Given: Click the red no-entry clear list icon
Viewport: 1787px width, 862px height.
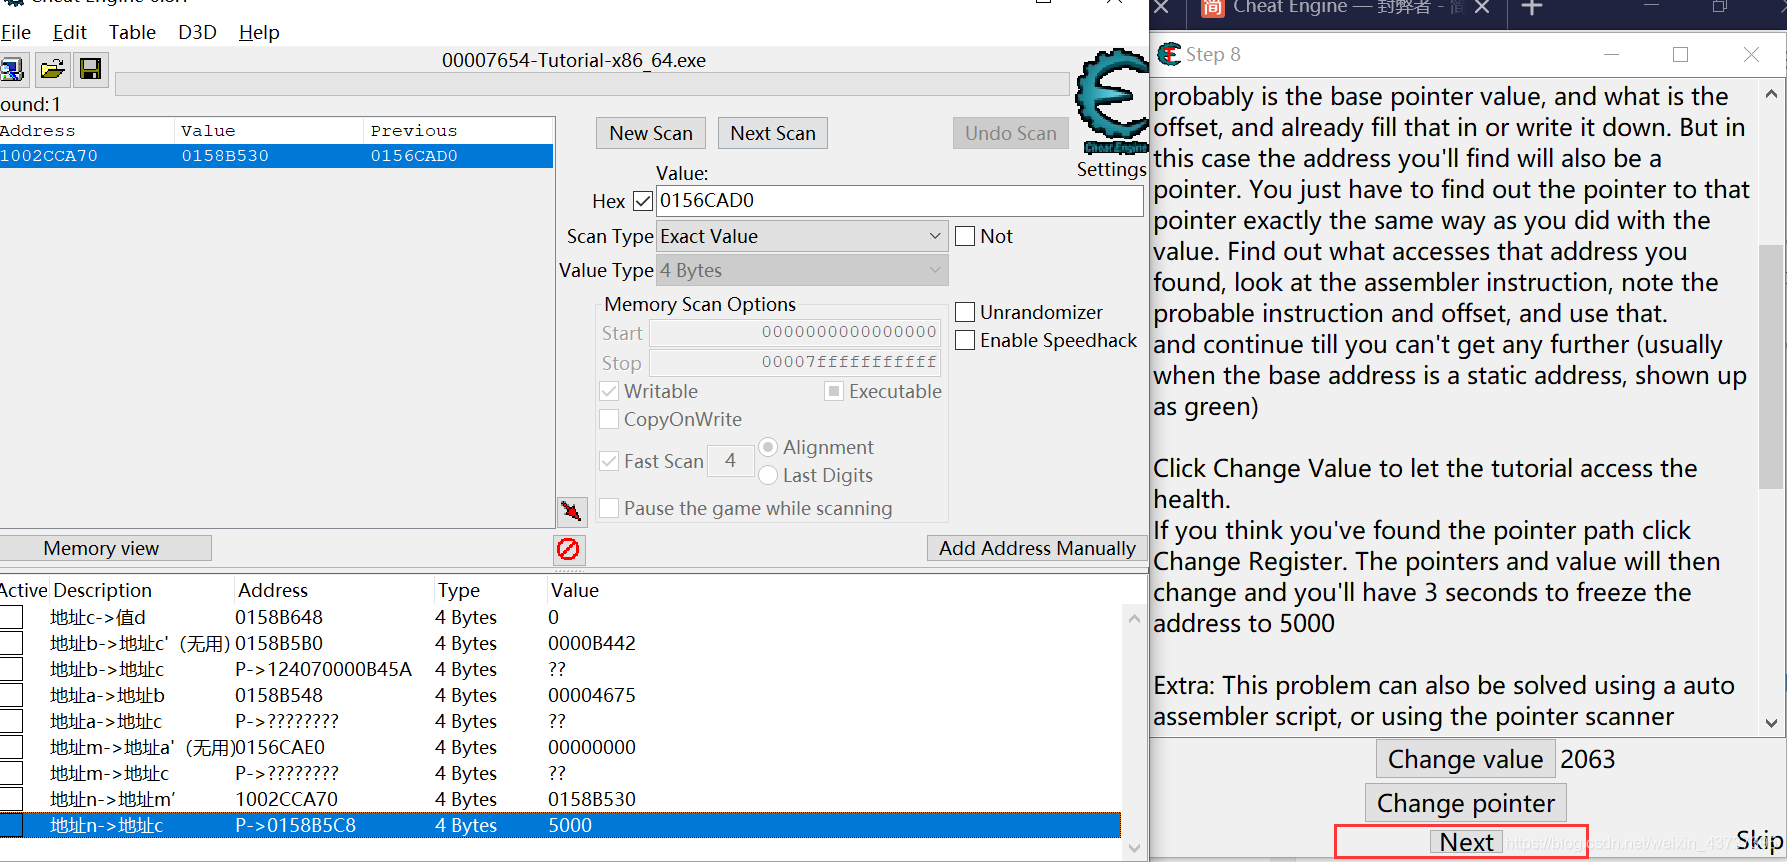Looking at the screenshot, I should point(568,549).
